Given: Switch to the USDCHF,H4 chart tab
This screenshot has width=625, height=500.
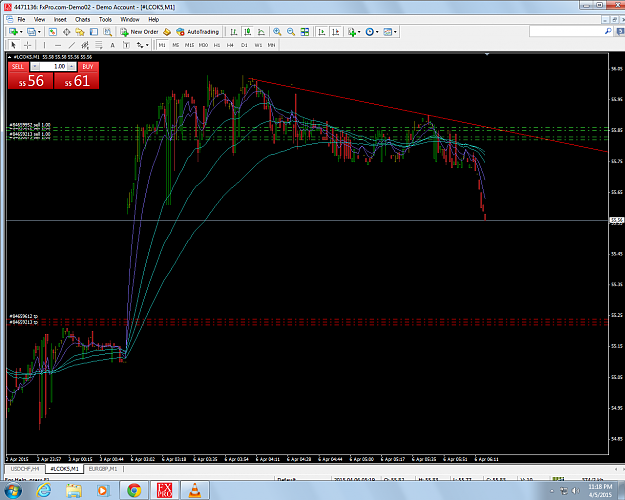Looking at the screenshot, I should click(25, 469).
